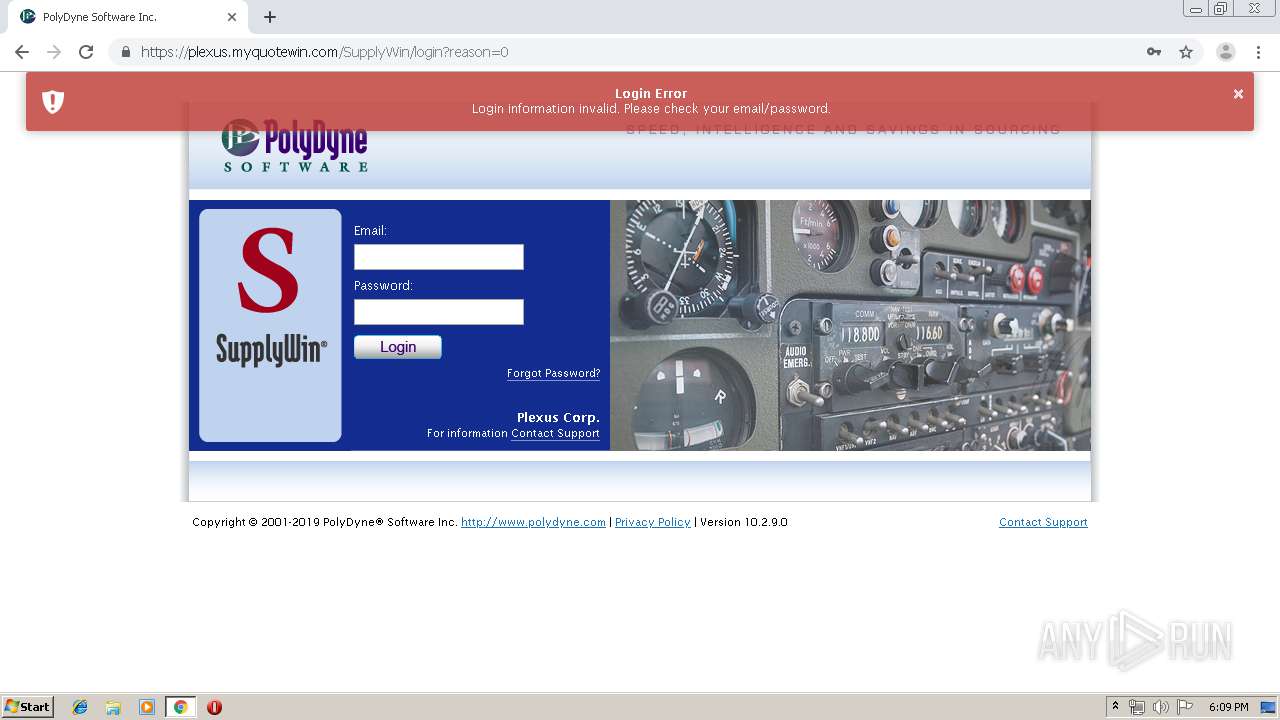Open the Privacy Policy link
The image size is (1280, 720).
coord(652,522)
